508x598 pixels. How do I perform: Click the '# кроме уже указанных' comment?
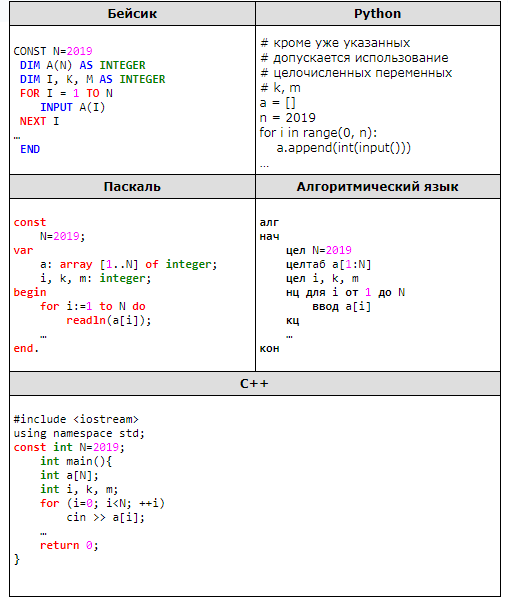tap(335, 43)
